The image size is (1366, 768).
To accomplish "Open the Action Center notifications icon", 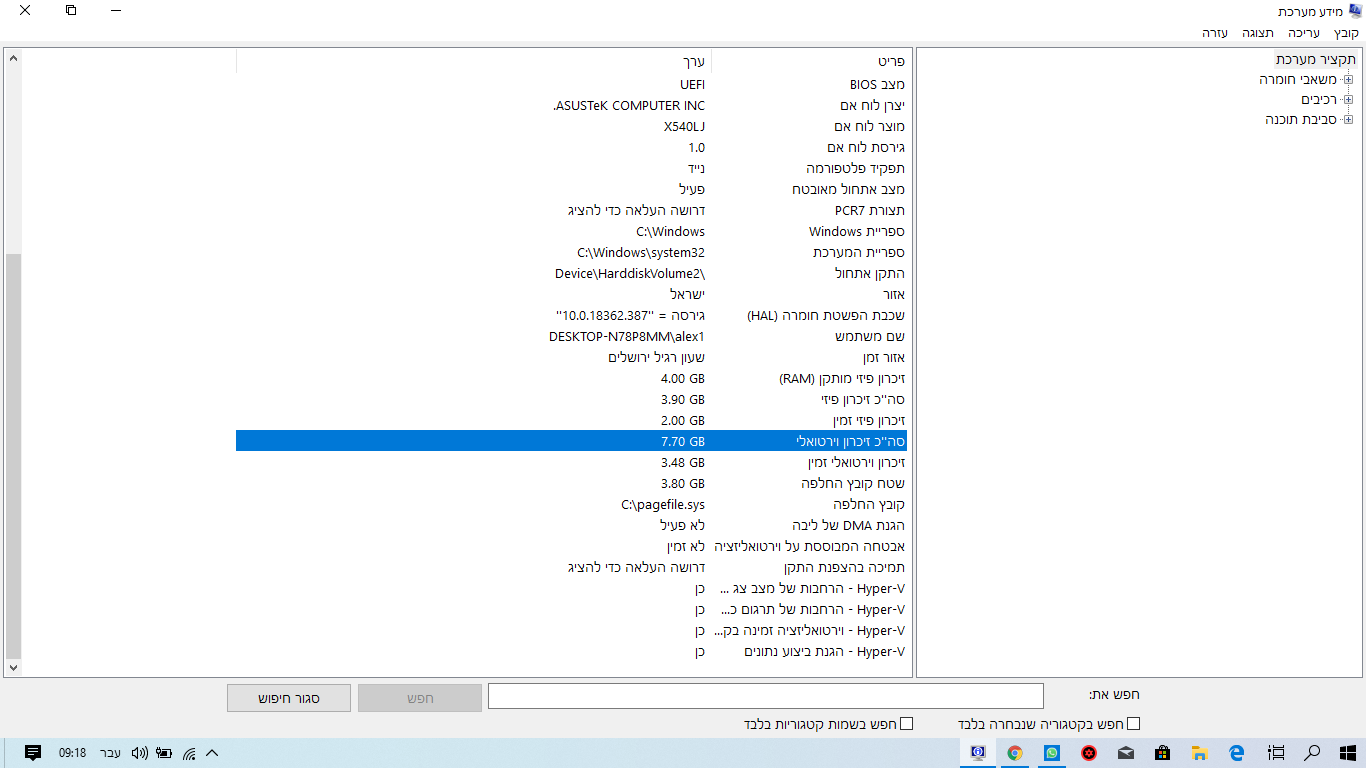I will pos(32,753).
